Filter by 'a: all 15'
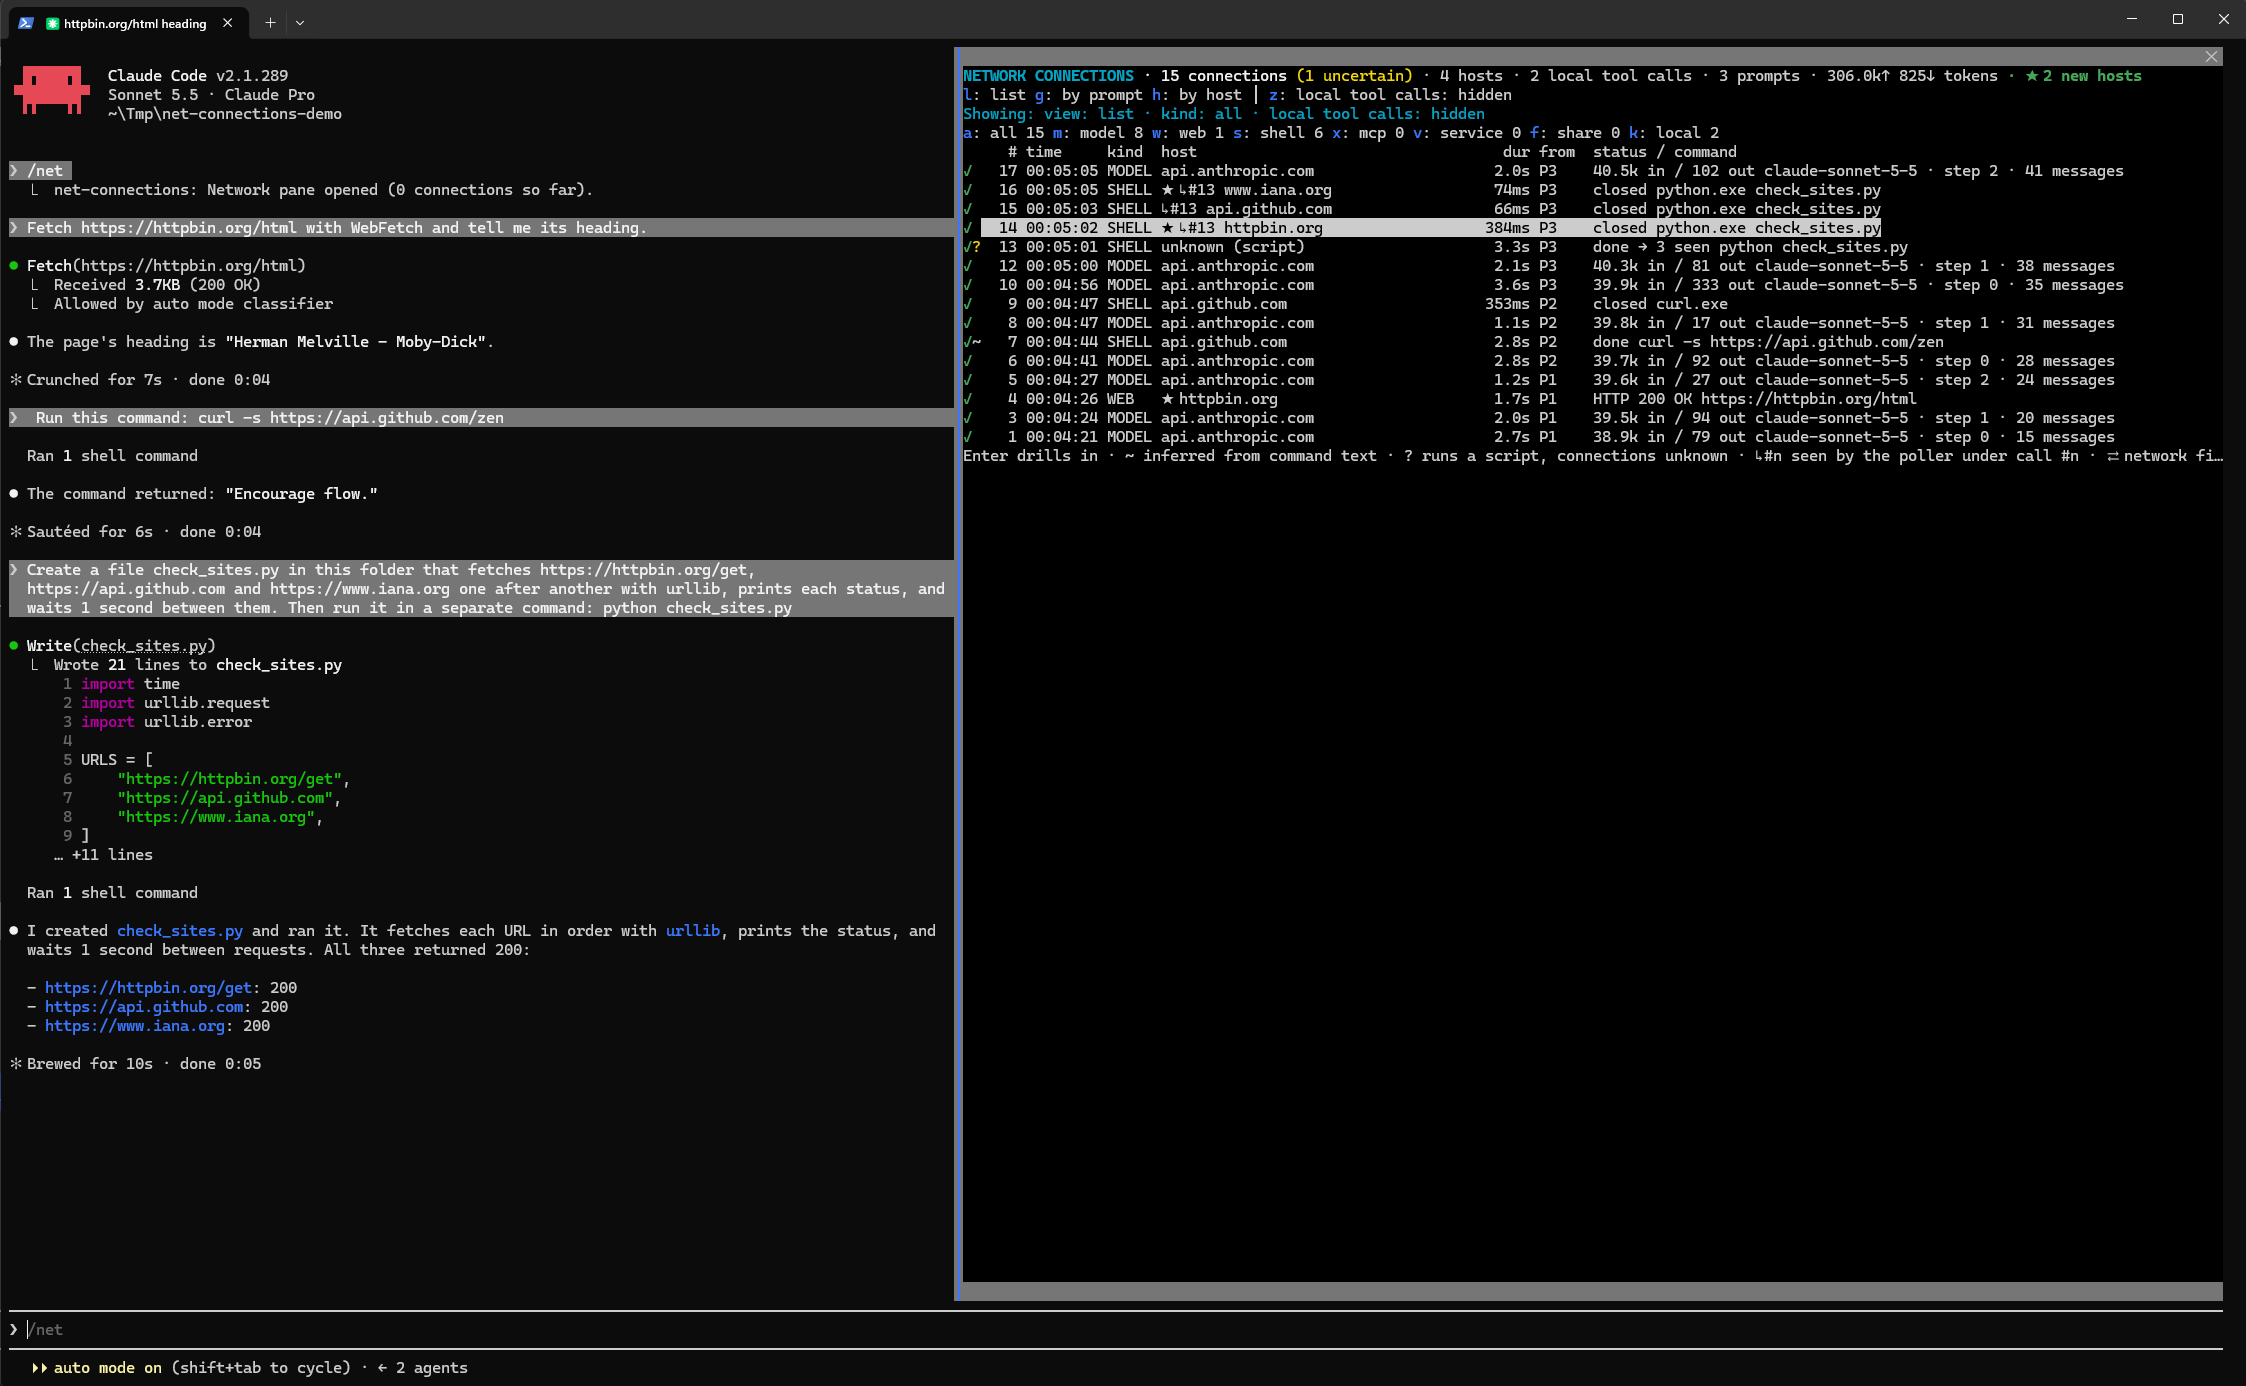2246x1386 pixels. click(1003, 133)
